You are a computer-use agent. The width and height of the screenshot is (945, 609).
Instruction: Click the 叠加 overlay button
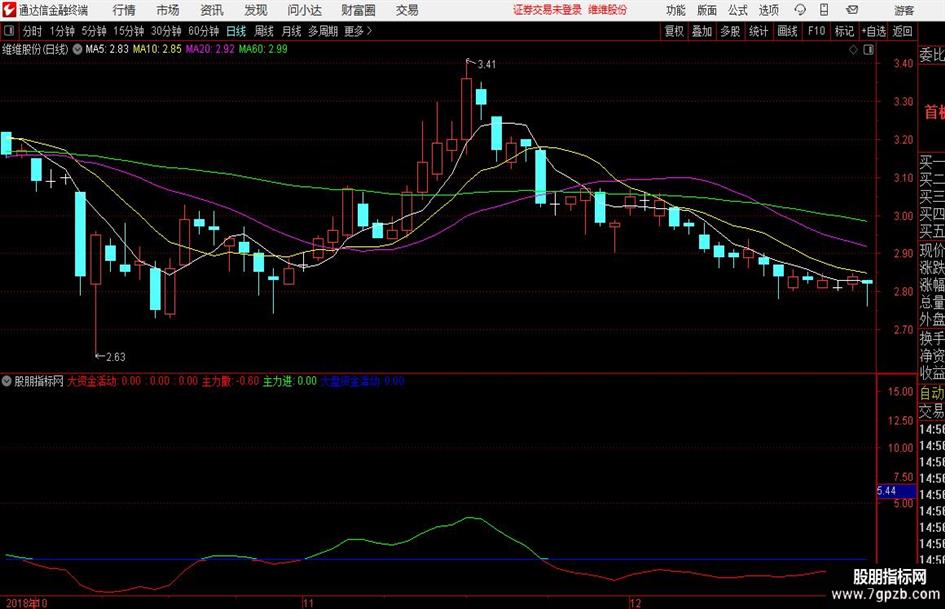pos(702,31)
